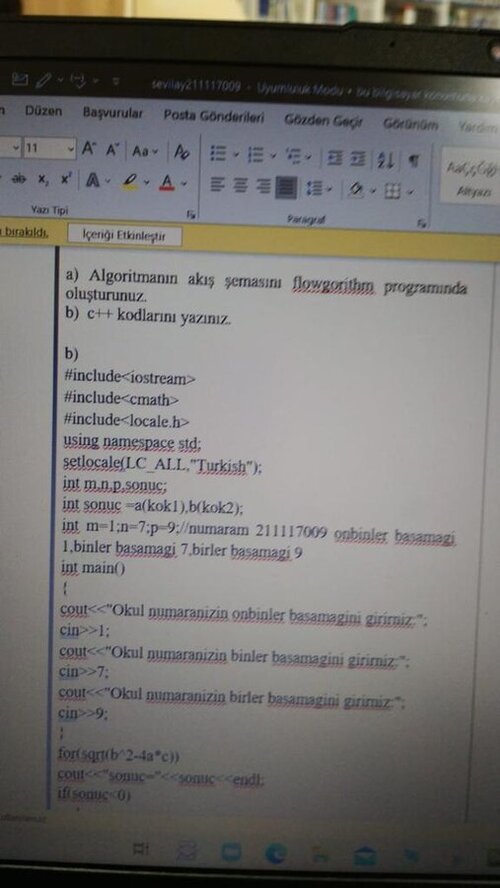Toggle justified alignment button

[285, 186]
